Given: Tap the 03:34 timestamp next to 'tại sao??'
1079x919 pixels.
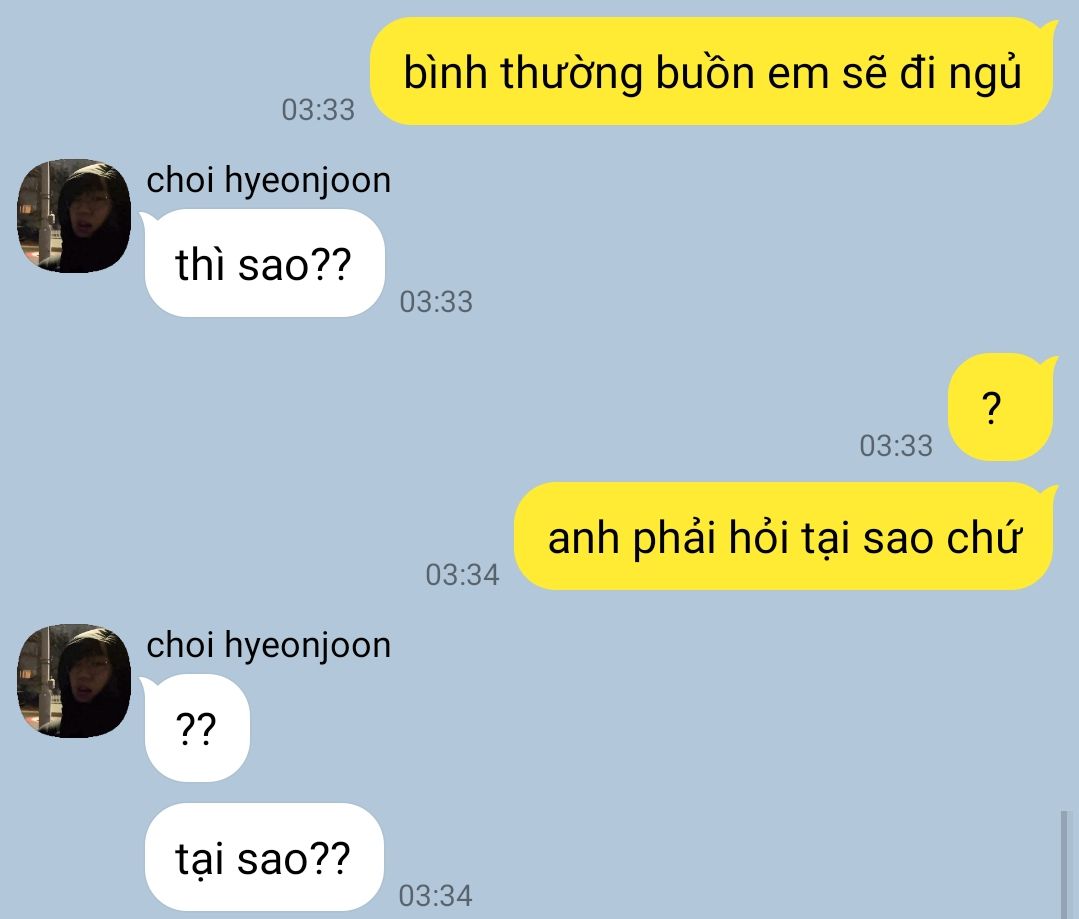Looking at the screenshot, I should click(x=436, y=896).
